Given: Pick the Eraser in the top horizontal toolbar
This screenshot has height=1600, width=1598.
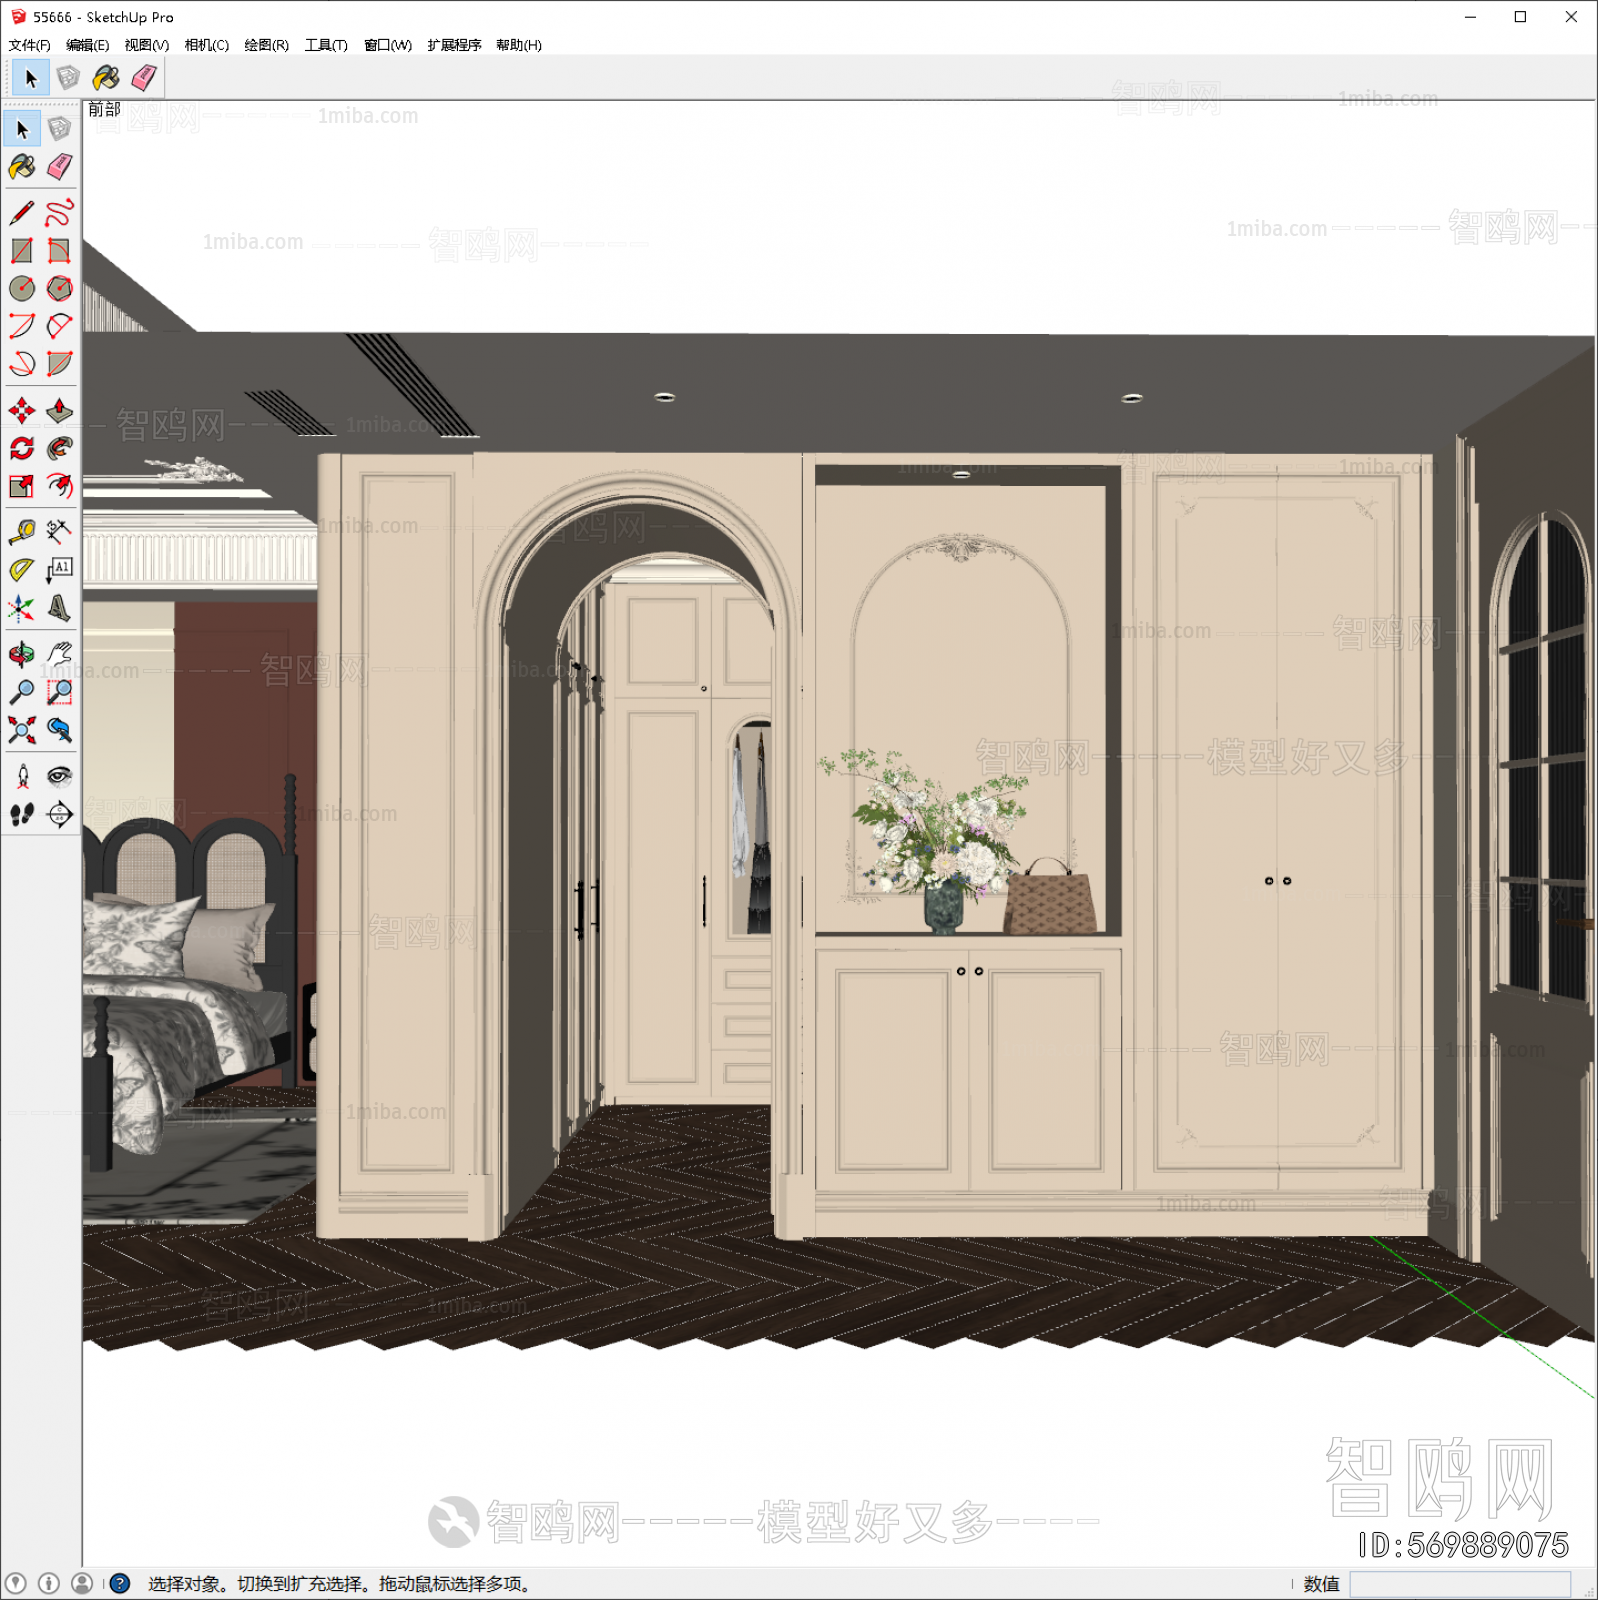Looking at the screenshot, I should click(144, 78).
